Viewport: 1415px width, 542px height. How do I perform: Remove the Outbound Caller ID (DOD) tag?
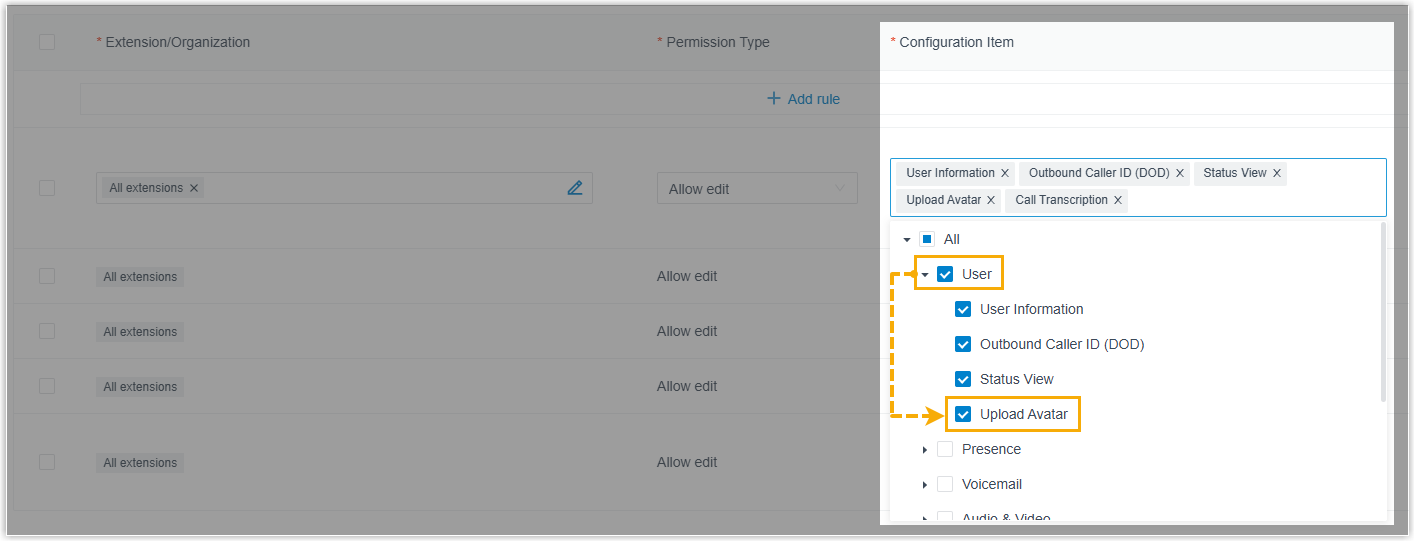pos(1180,173)
